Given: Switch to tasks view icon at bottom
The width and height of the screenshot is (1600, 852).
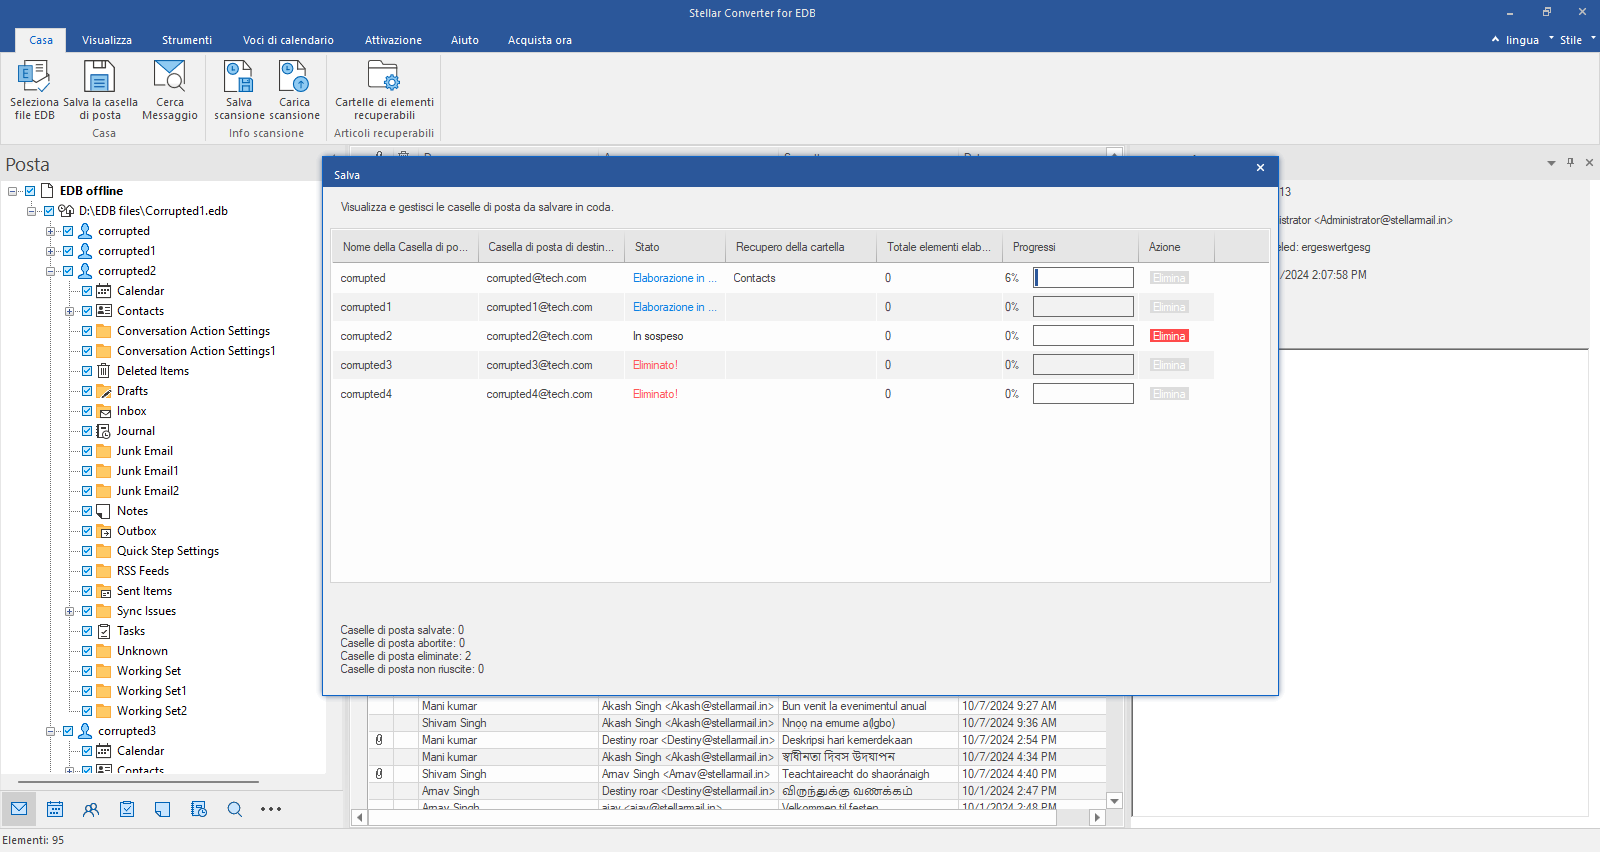Looking at the screenshot, I should (127, 809).
